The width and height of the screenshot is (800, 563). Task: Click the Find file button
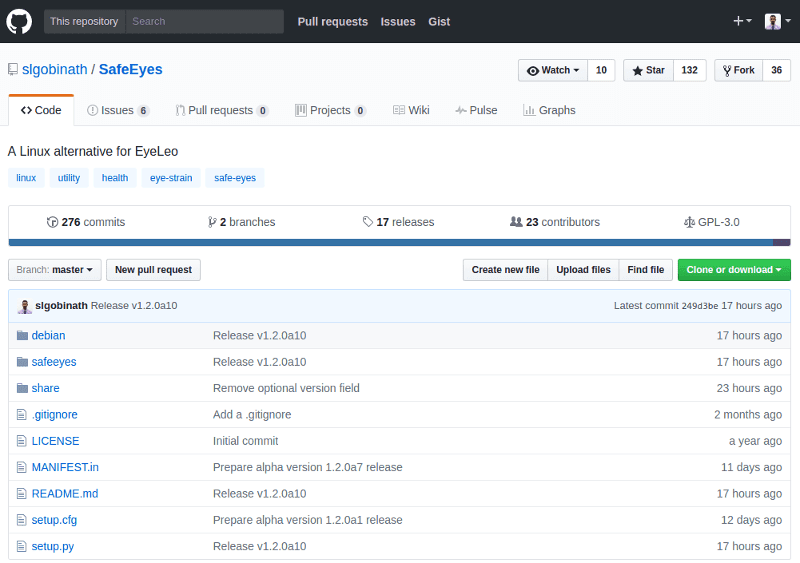click(646, 270)
